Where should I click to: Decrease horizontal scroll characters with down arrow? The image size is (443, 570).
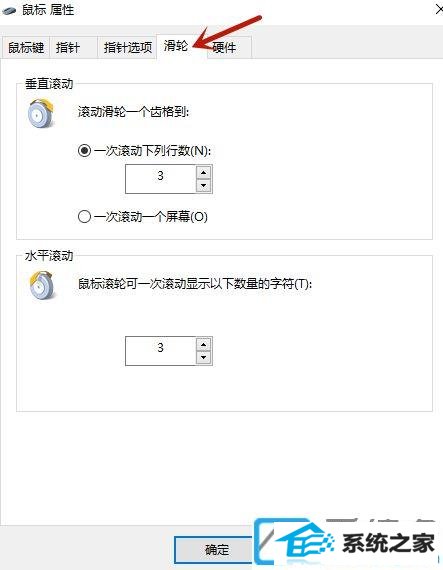click(x=204, y=358)
